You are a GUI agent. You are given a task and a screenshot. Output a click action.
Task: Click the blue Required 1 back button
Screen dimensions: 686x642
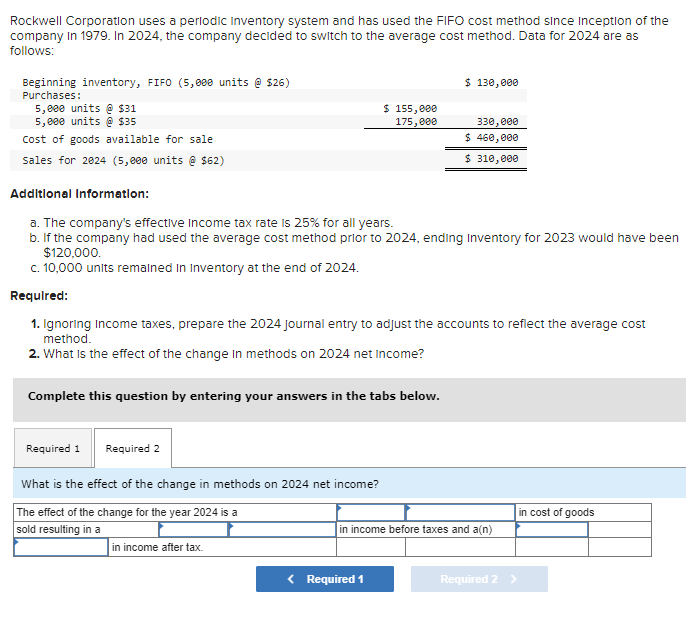pos(325,579)
